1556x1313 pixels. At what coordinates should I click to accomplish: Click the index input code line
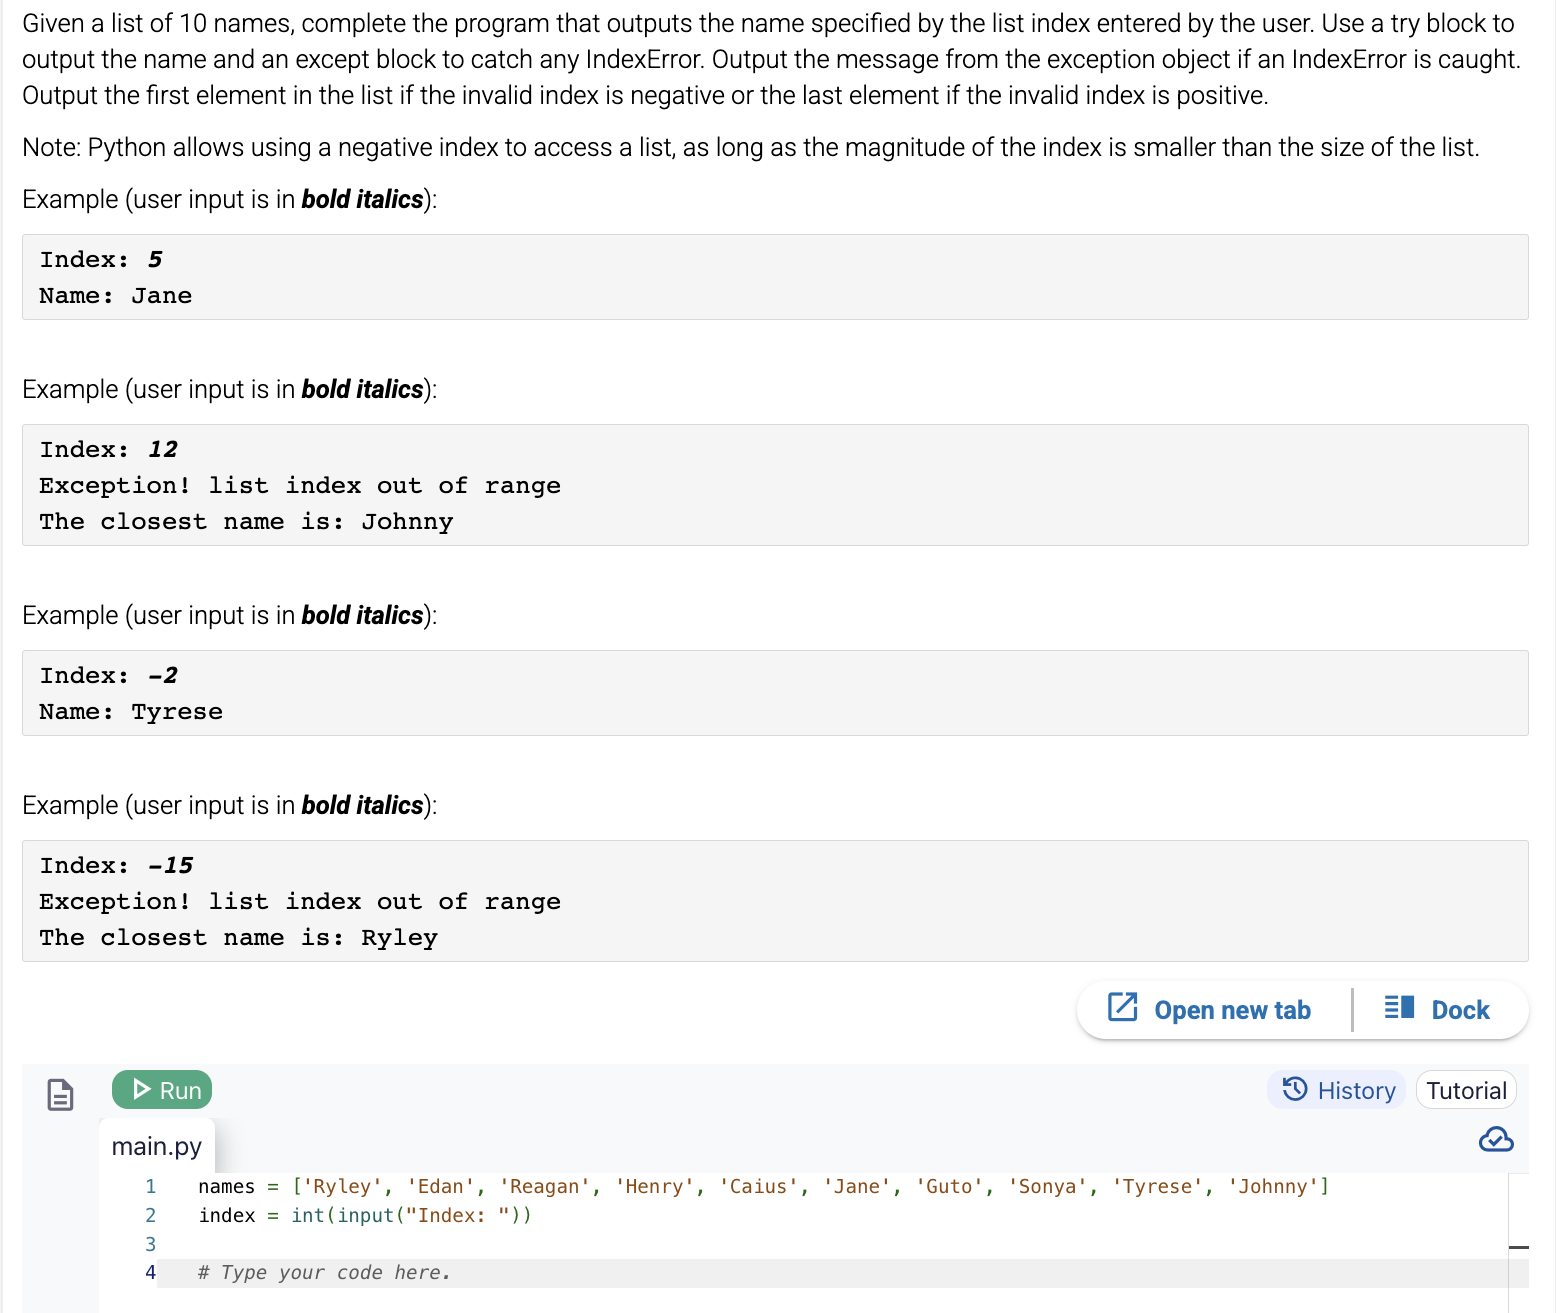(x=365, y=1215)
